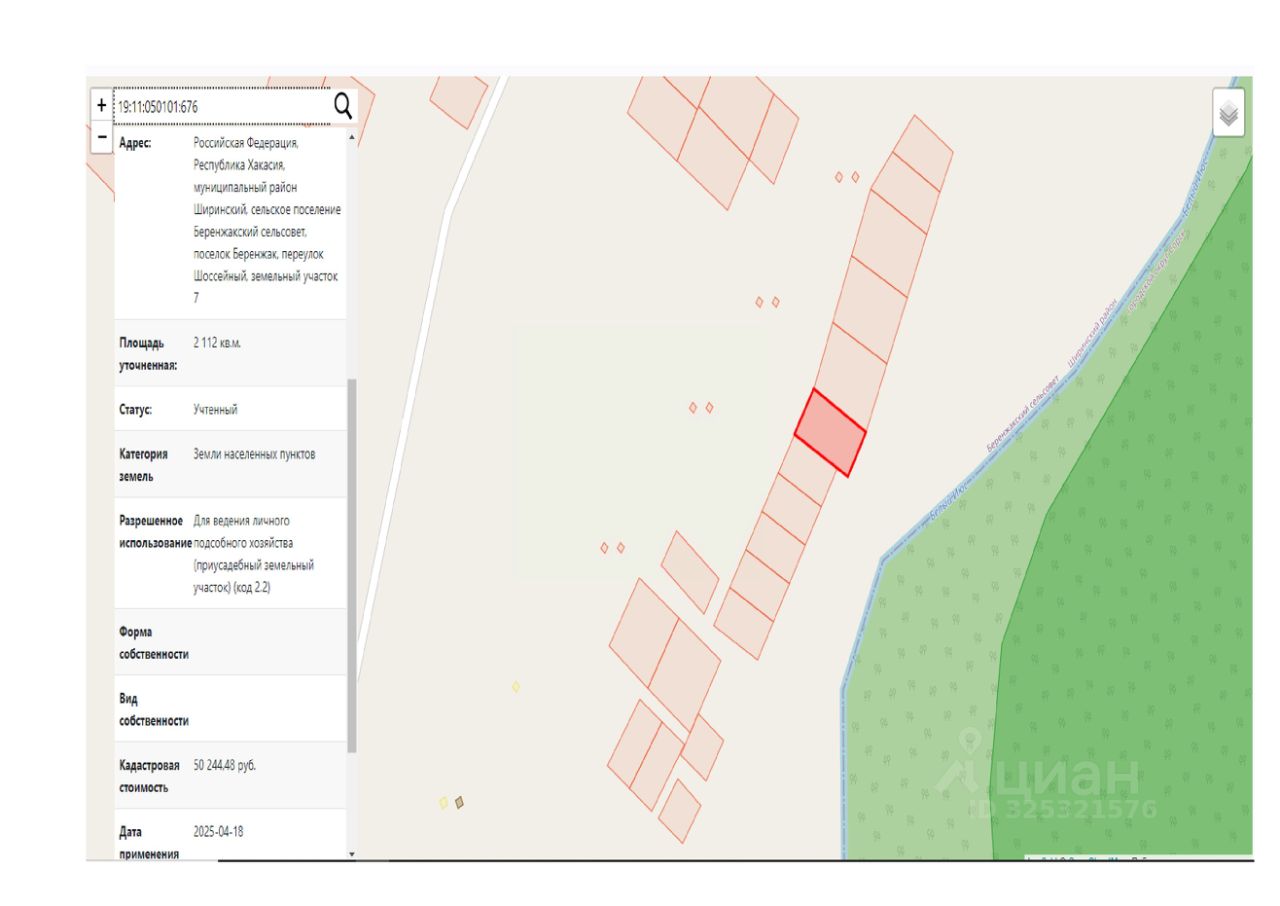1280x906 pixels.
Task: Click the info panel scrollbar down arrow
Action: pos(351,854)
